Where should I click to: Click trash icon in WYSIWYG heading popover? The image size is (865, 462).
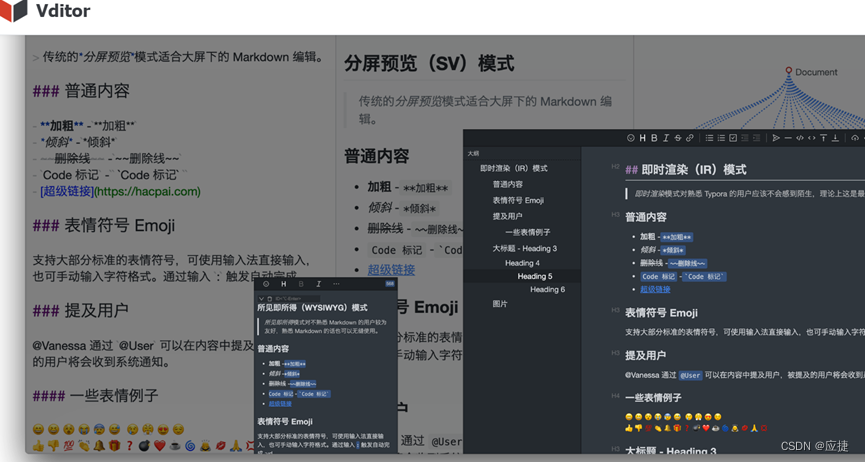click(270, 299)
